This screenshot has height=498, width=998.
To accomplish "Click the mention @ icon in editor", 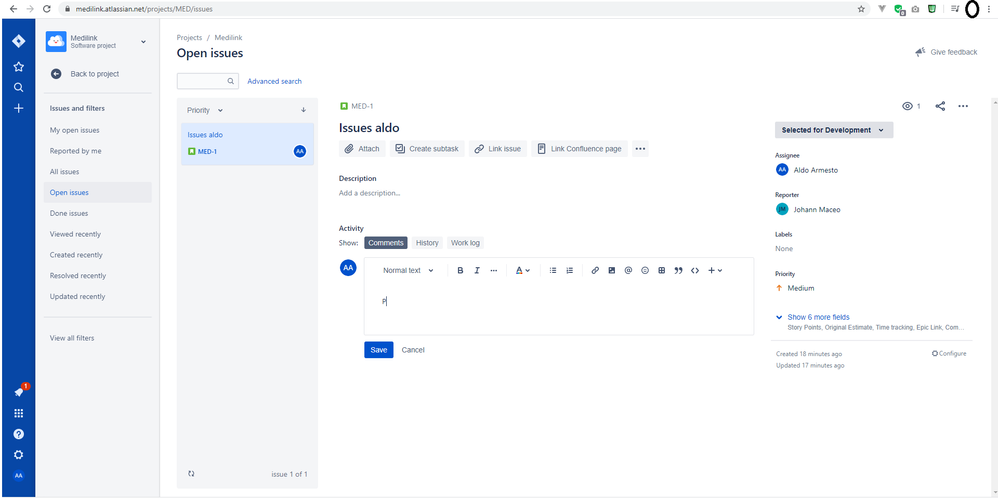I will click(628, 270).
